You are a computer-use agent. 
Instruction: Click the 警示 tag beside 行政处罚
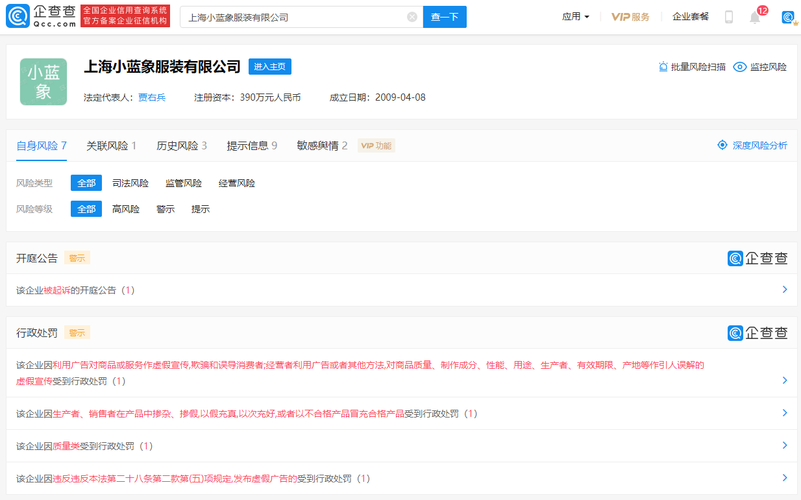77,332
